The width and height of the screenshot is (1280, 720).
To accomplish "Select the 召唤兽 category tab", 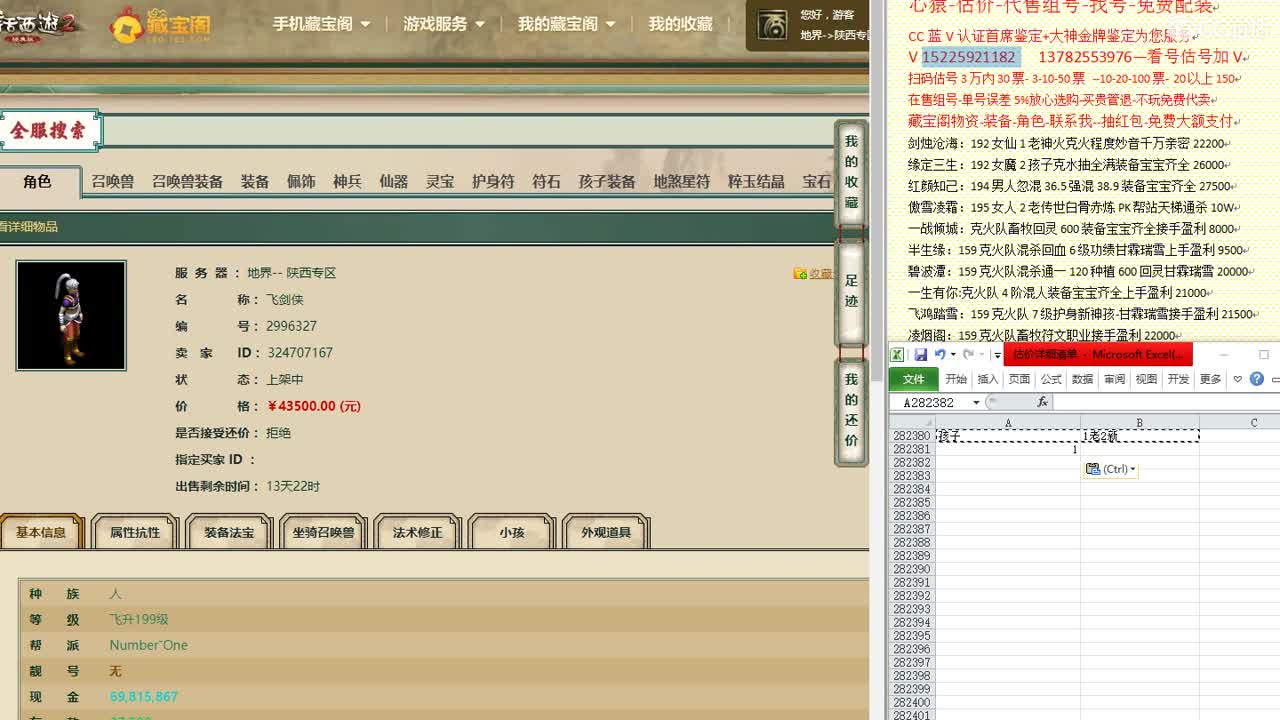I will tap(112, 182).
